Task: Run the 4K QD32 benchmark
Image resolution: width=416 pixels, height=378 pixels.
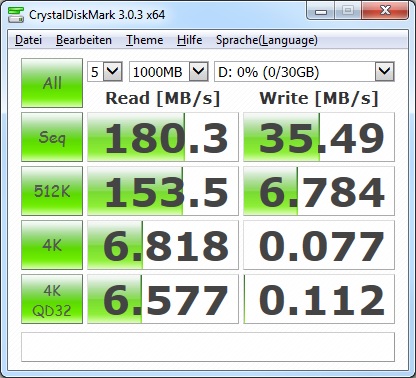Action: click(x=52, y=299)
